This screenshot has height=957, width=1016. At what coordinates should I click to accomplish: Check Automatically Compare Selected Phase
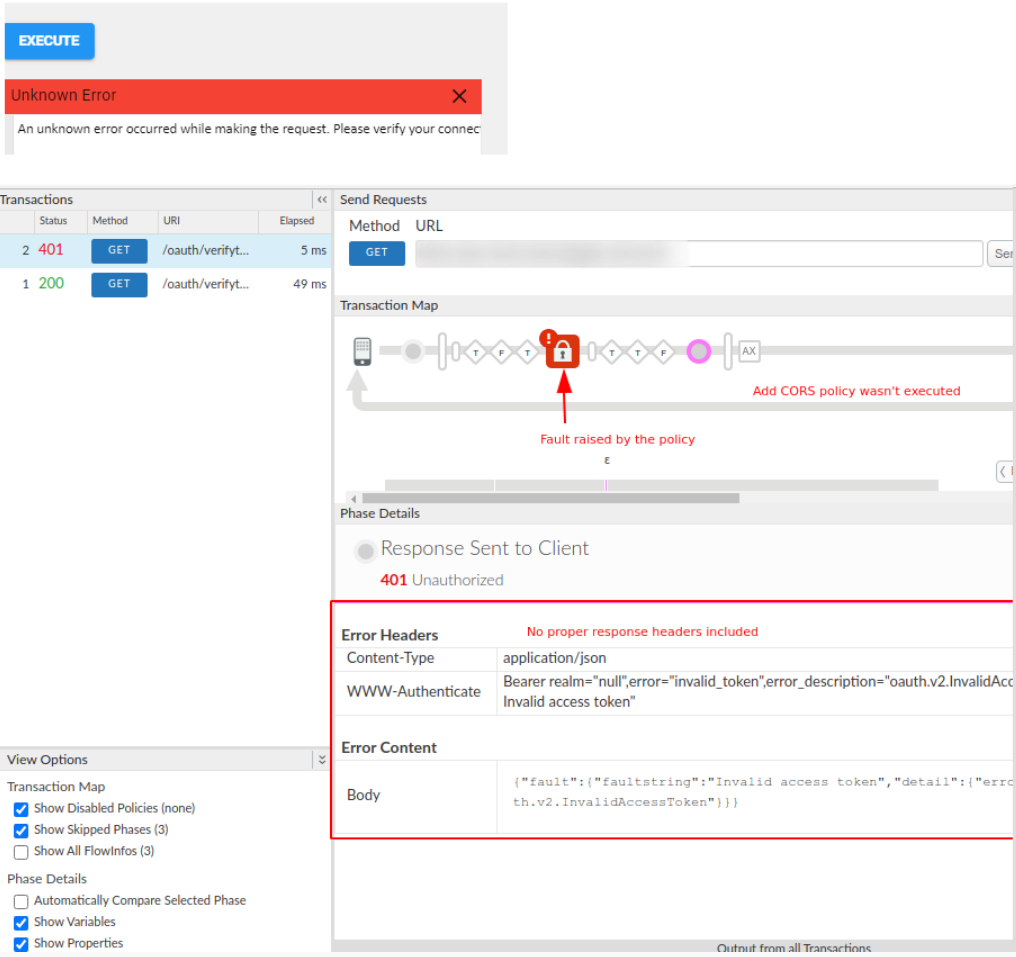click(x=21, y=901)
